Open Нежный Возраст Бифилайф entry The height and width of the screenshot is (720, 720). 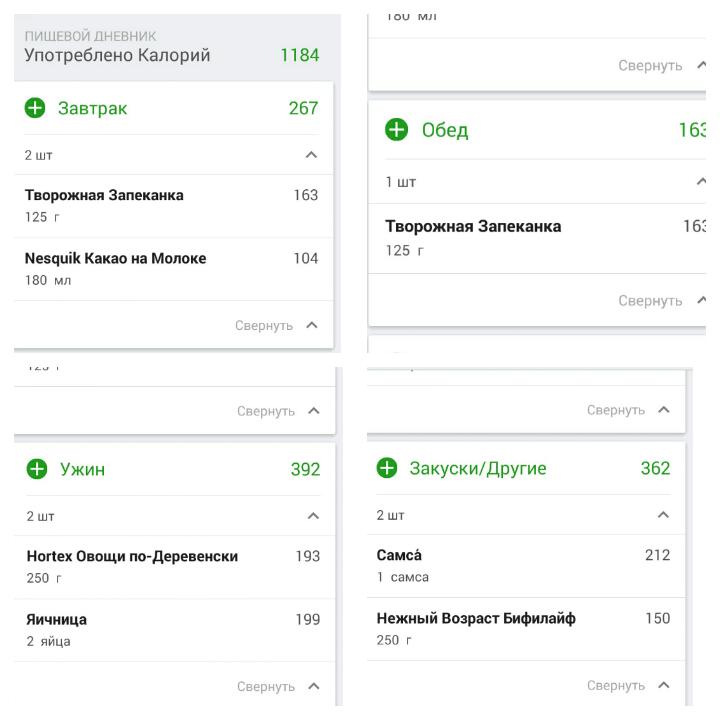[x=526, y=629]
